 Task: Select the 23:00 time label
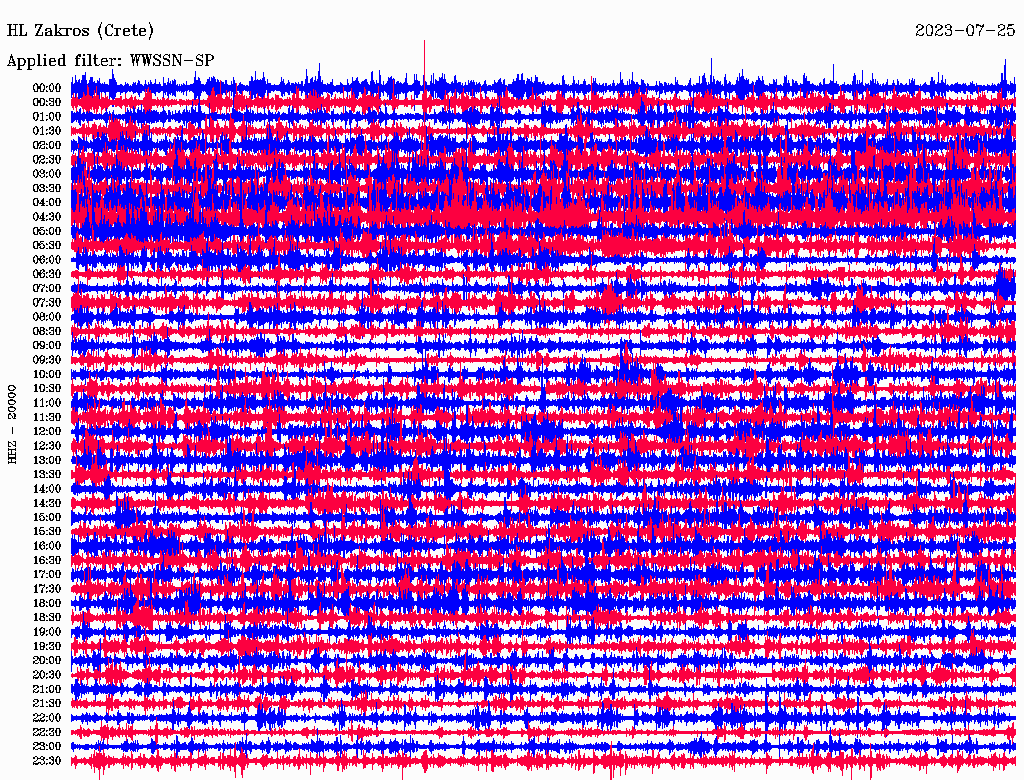point(47,746)
